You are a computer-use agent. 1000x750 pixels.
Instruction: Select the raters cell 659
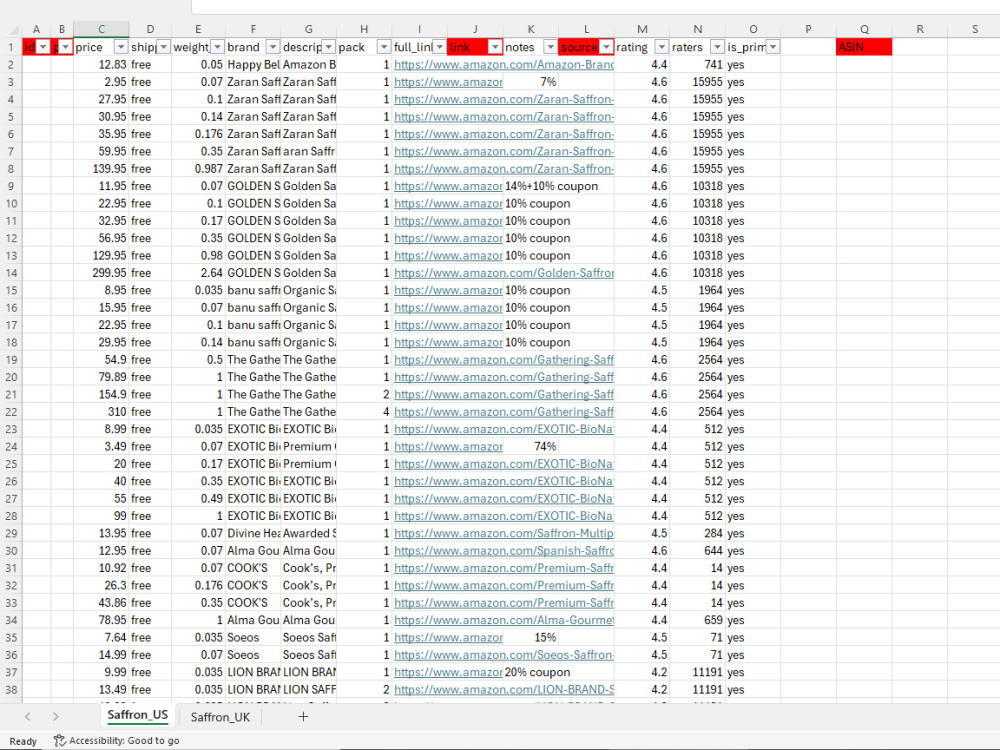697,620
